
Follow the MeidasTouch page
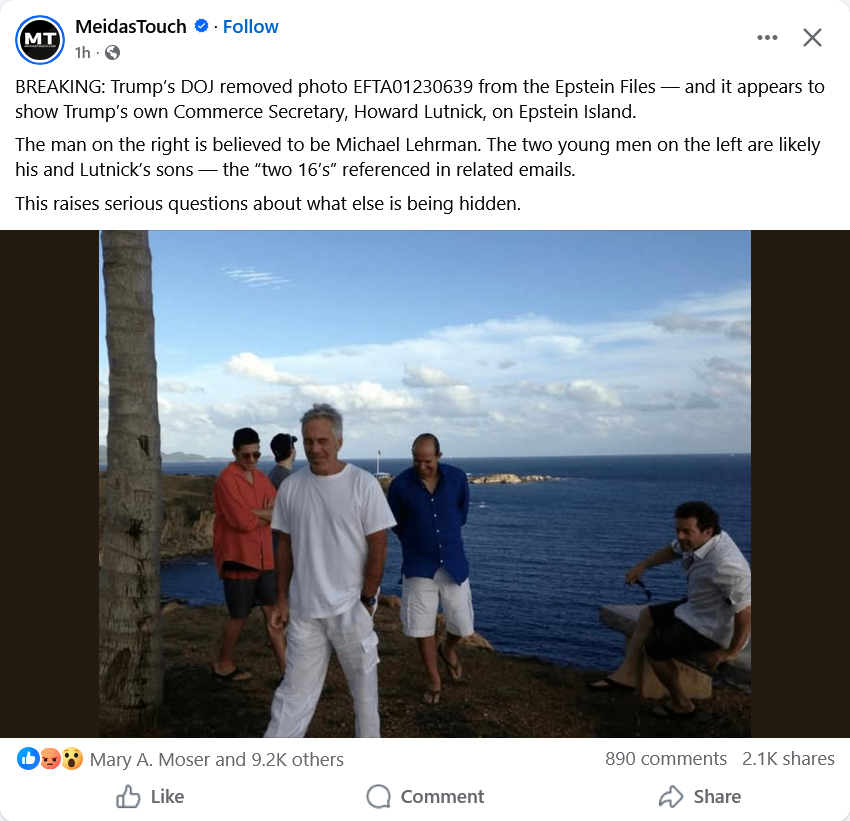[x=250, y=27]
